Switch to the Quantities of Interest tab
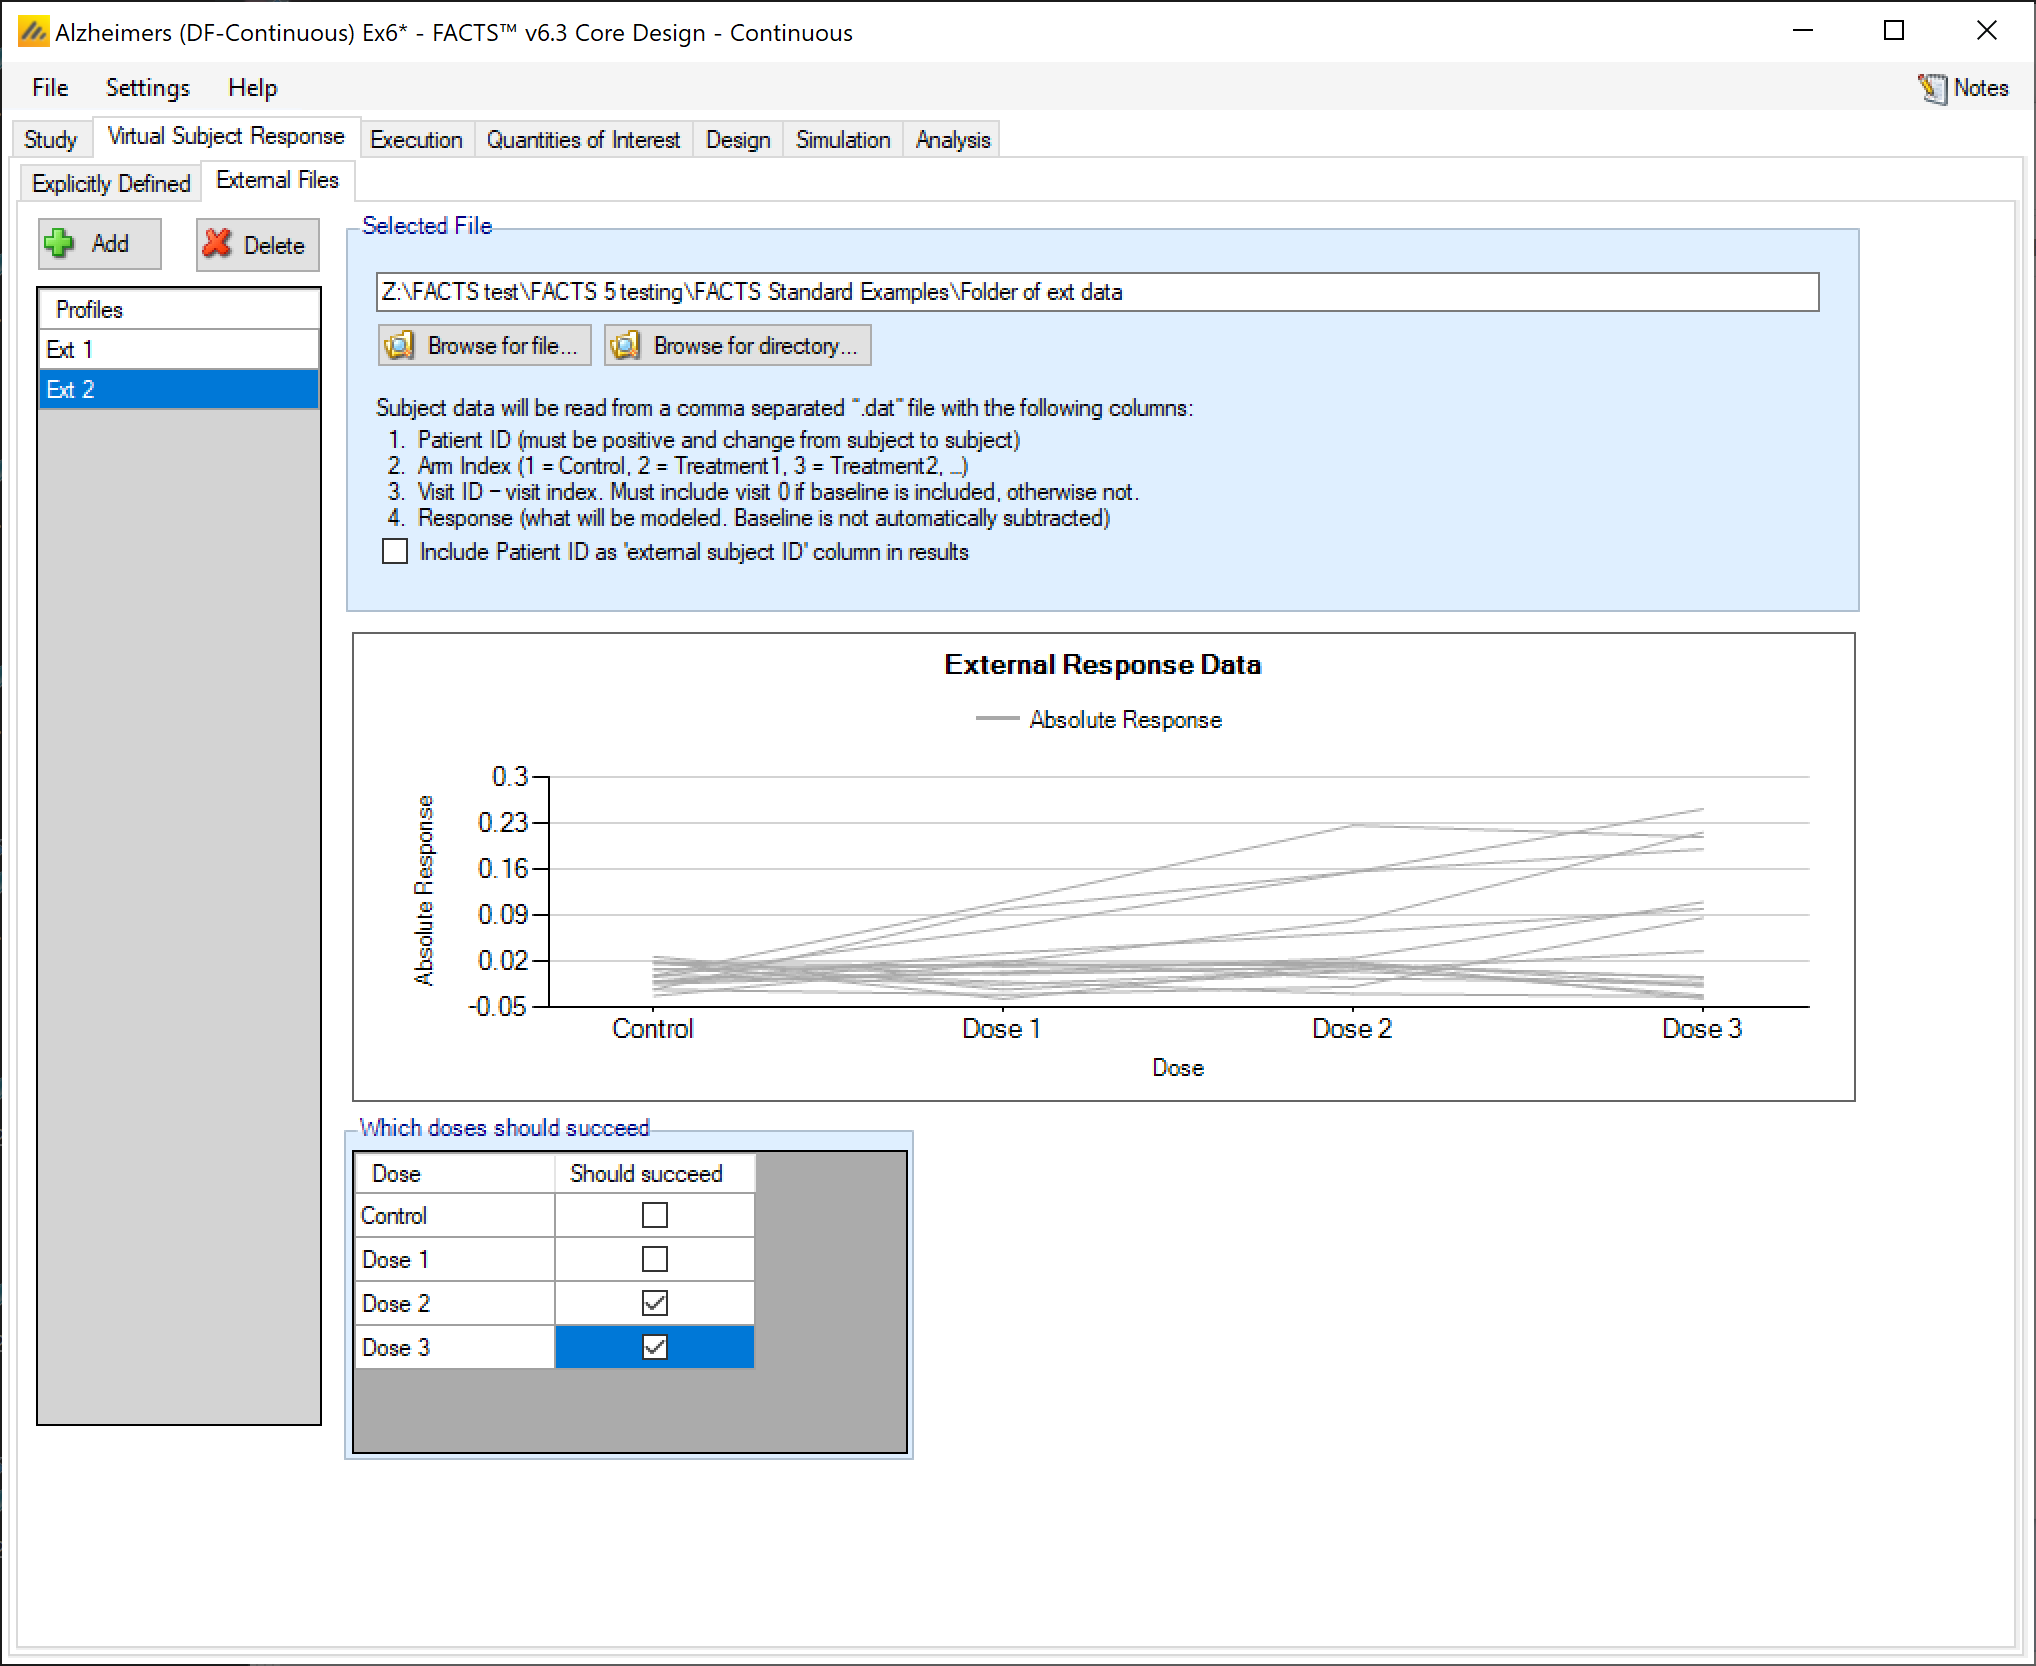The width and height of the screenshot is (2036, 1666). coord(583,140)
